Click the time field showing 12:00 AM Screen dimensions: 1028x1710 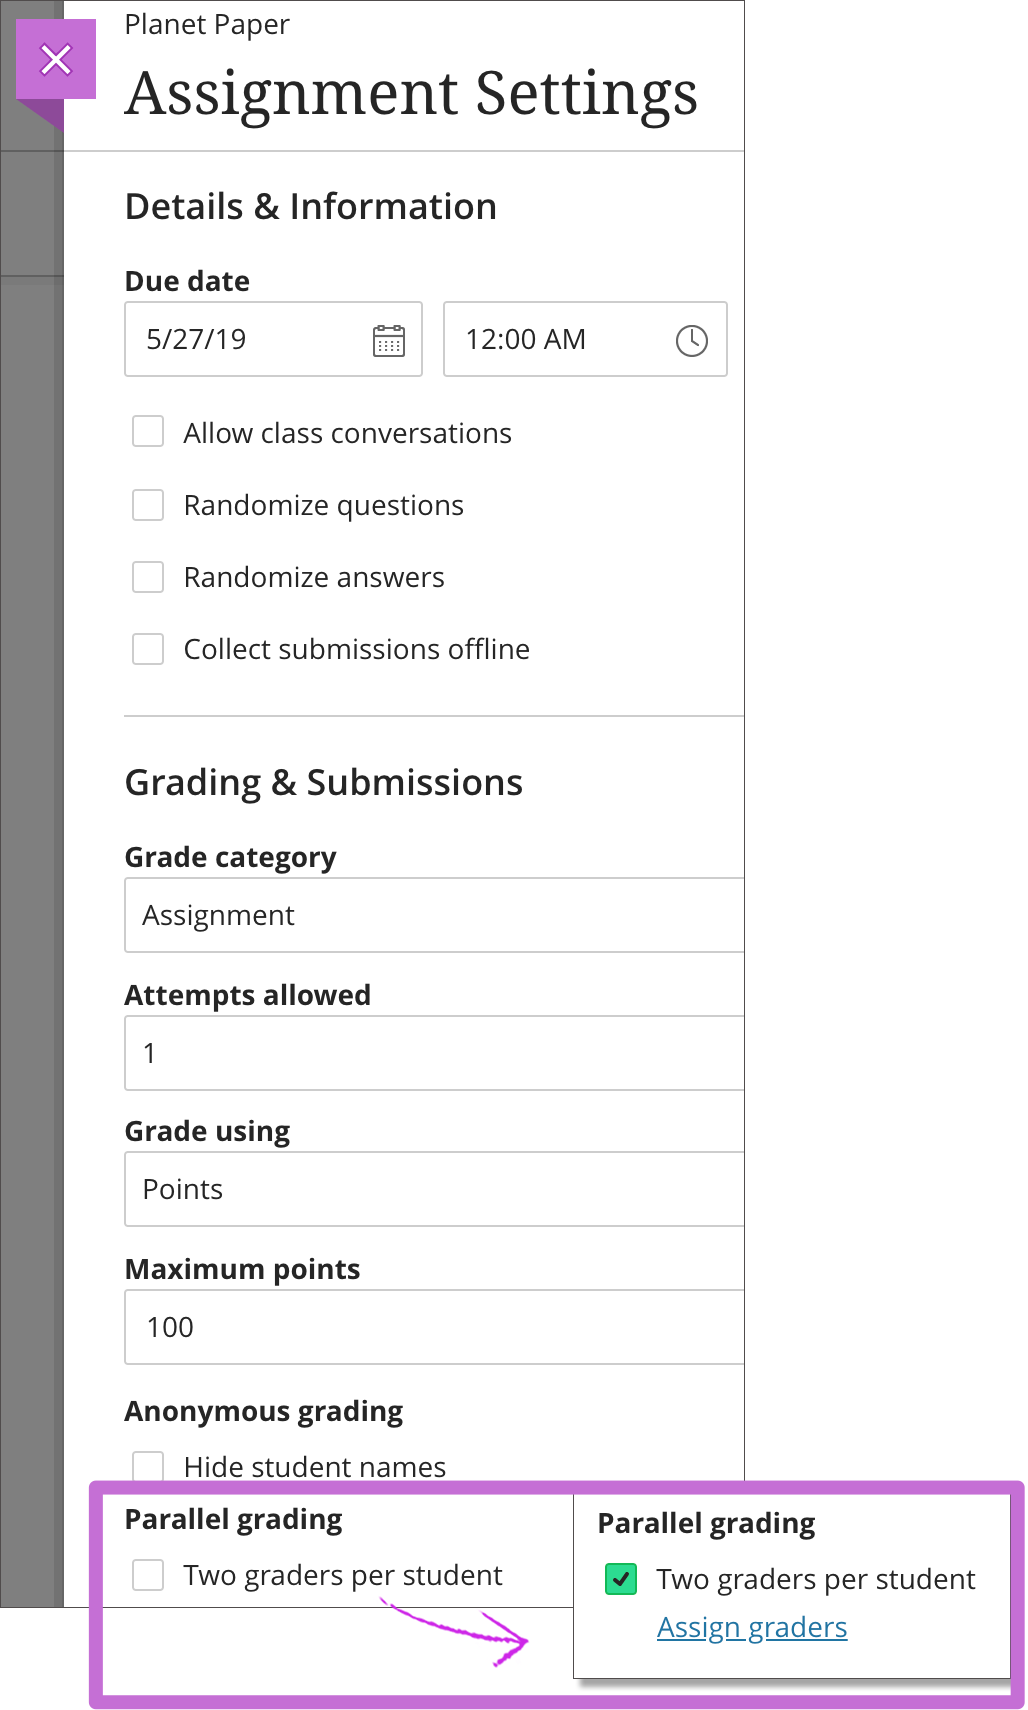545,339
